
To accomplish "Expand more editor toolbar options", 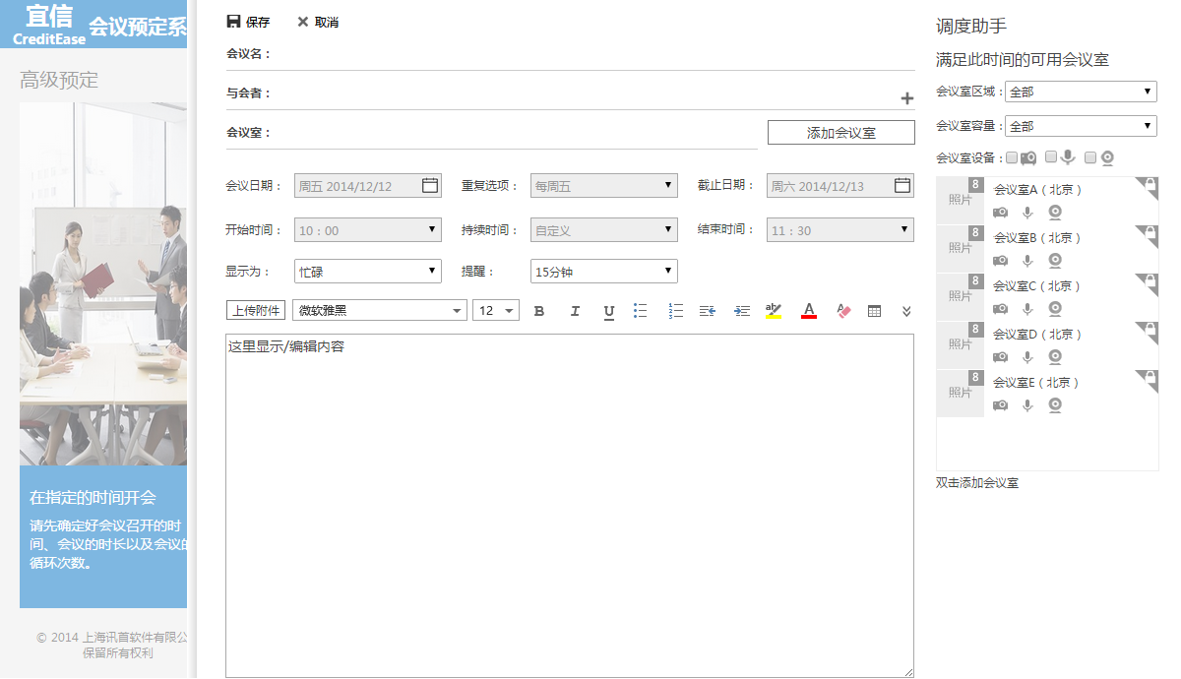I will tap(906, 311).
